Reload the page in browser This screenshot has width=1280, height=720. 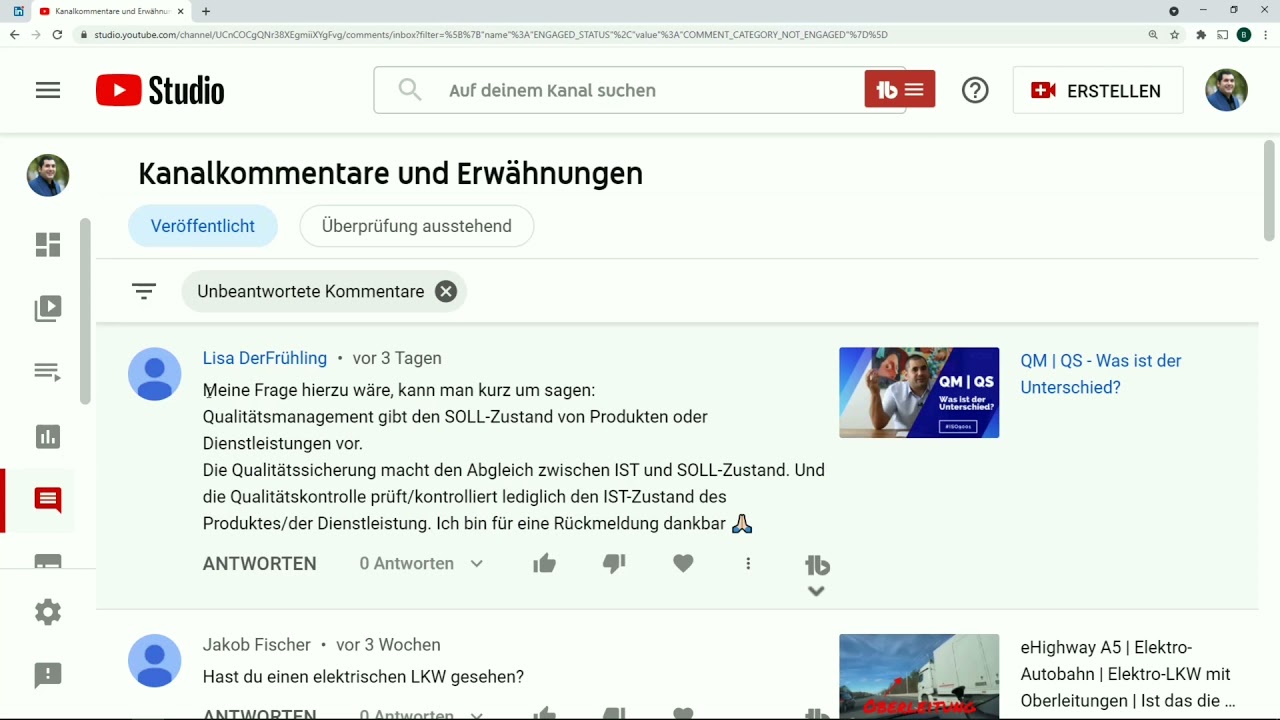tap(57, 34)
